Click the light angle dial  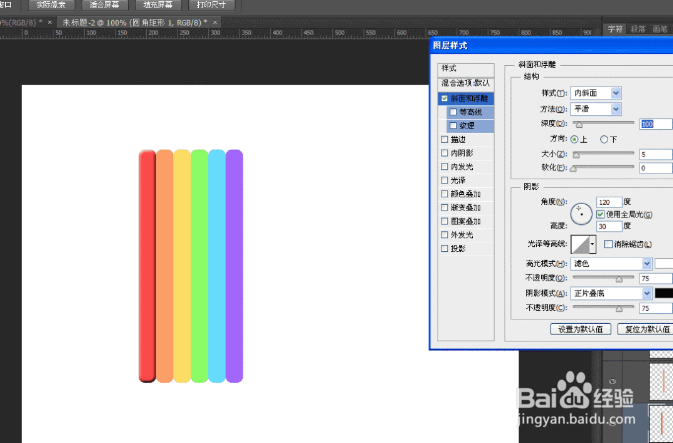pyautogui.click(x=581, y=214)
